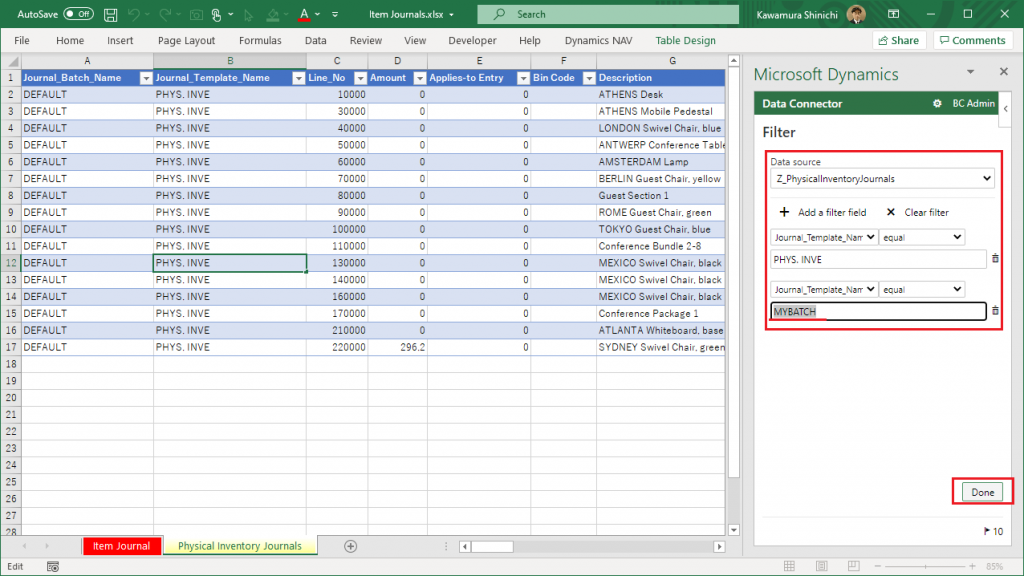Screen dimensions: 1024x576
Task: Toggle the AutoSave switch
Action: (78, 14)
